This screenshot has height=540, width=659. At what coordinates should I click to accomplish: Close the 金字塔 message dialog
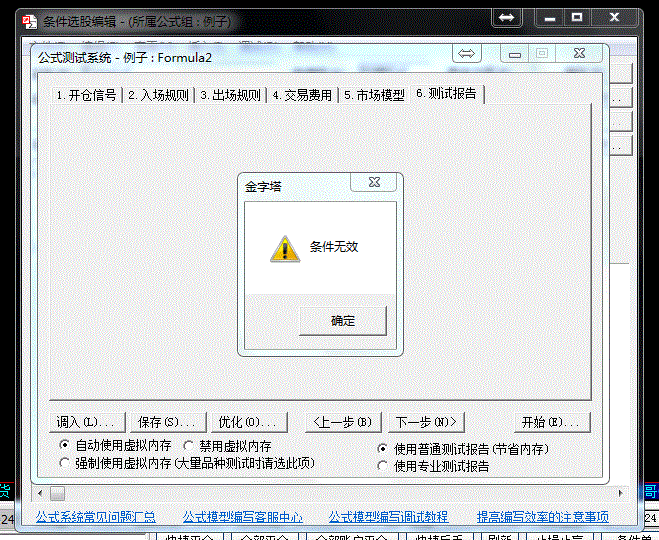(373, 182)
